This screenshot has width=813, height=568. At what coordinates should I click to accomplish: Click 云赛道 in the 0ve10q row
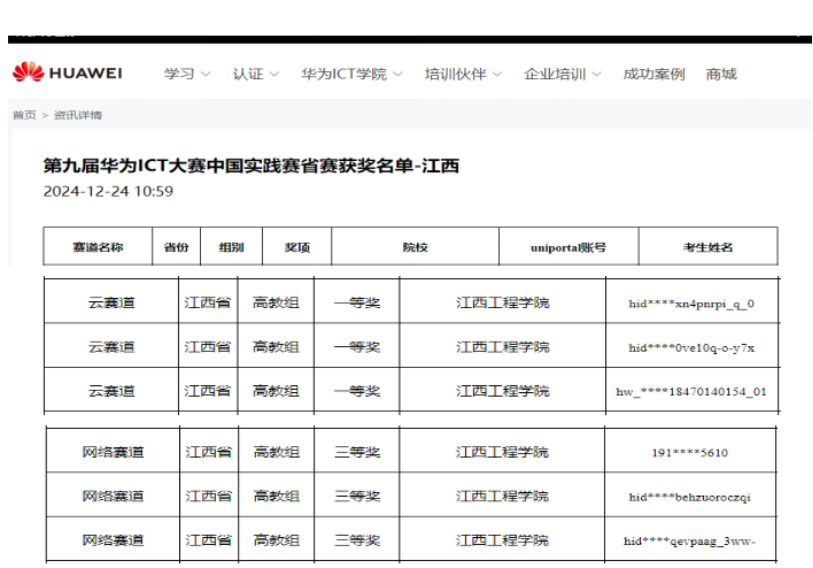(111, 347)
